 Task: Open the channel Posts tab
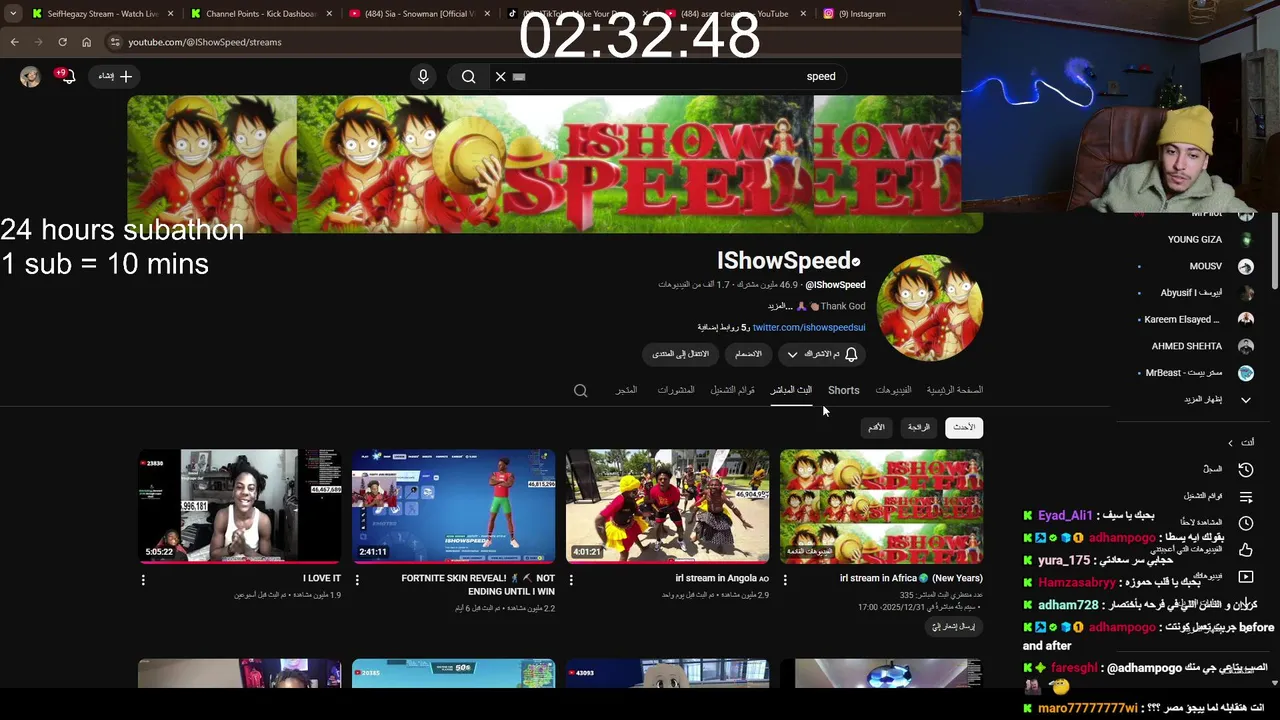(x=676, y=390)
